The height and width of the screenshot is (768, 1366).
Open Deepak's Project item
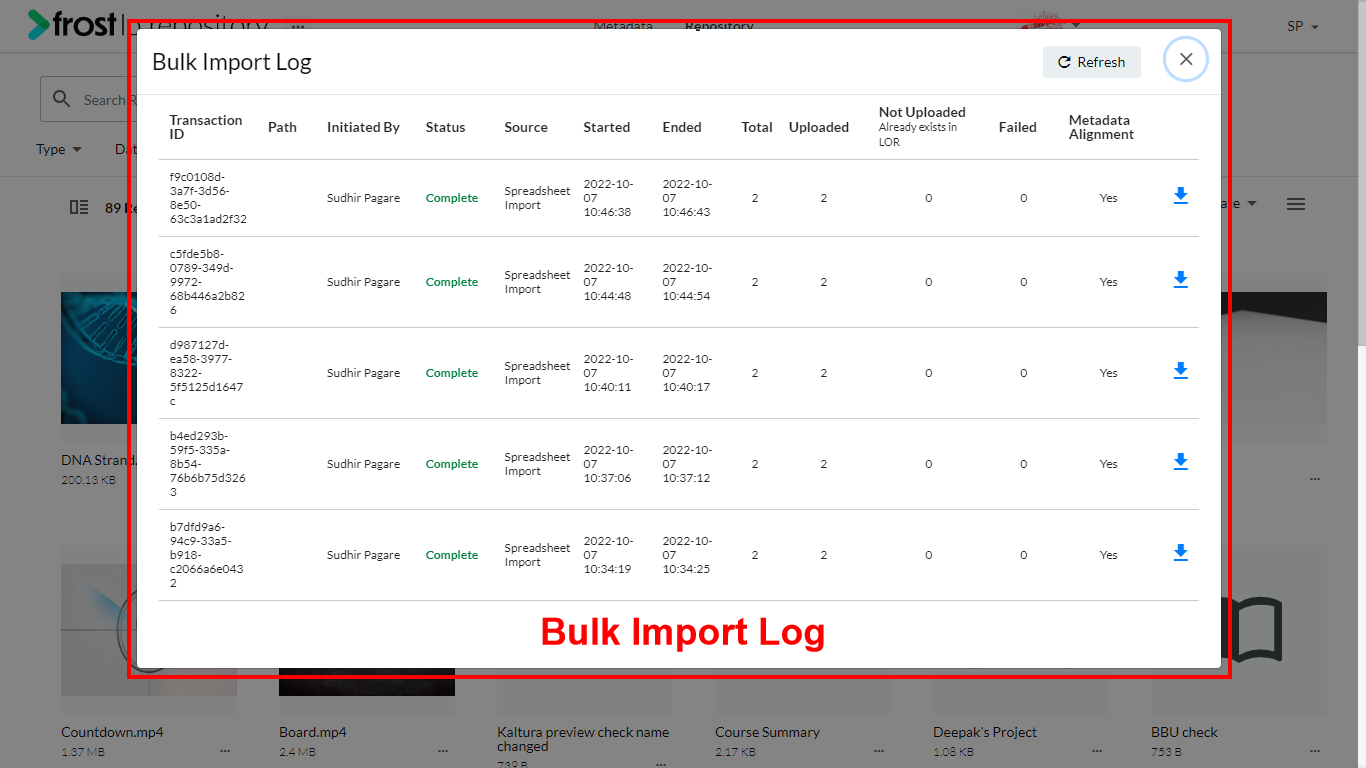(x=985, y=732)
